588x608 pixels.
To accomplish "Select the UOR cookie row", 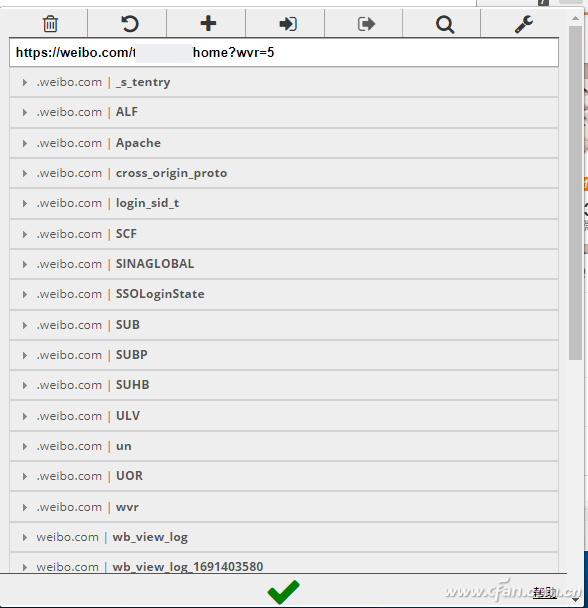I will [284, 476].
